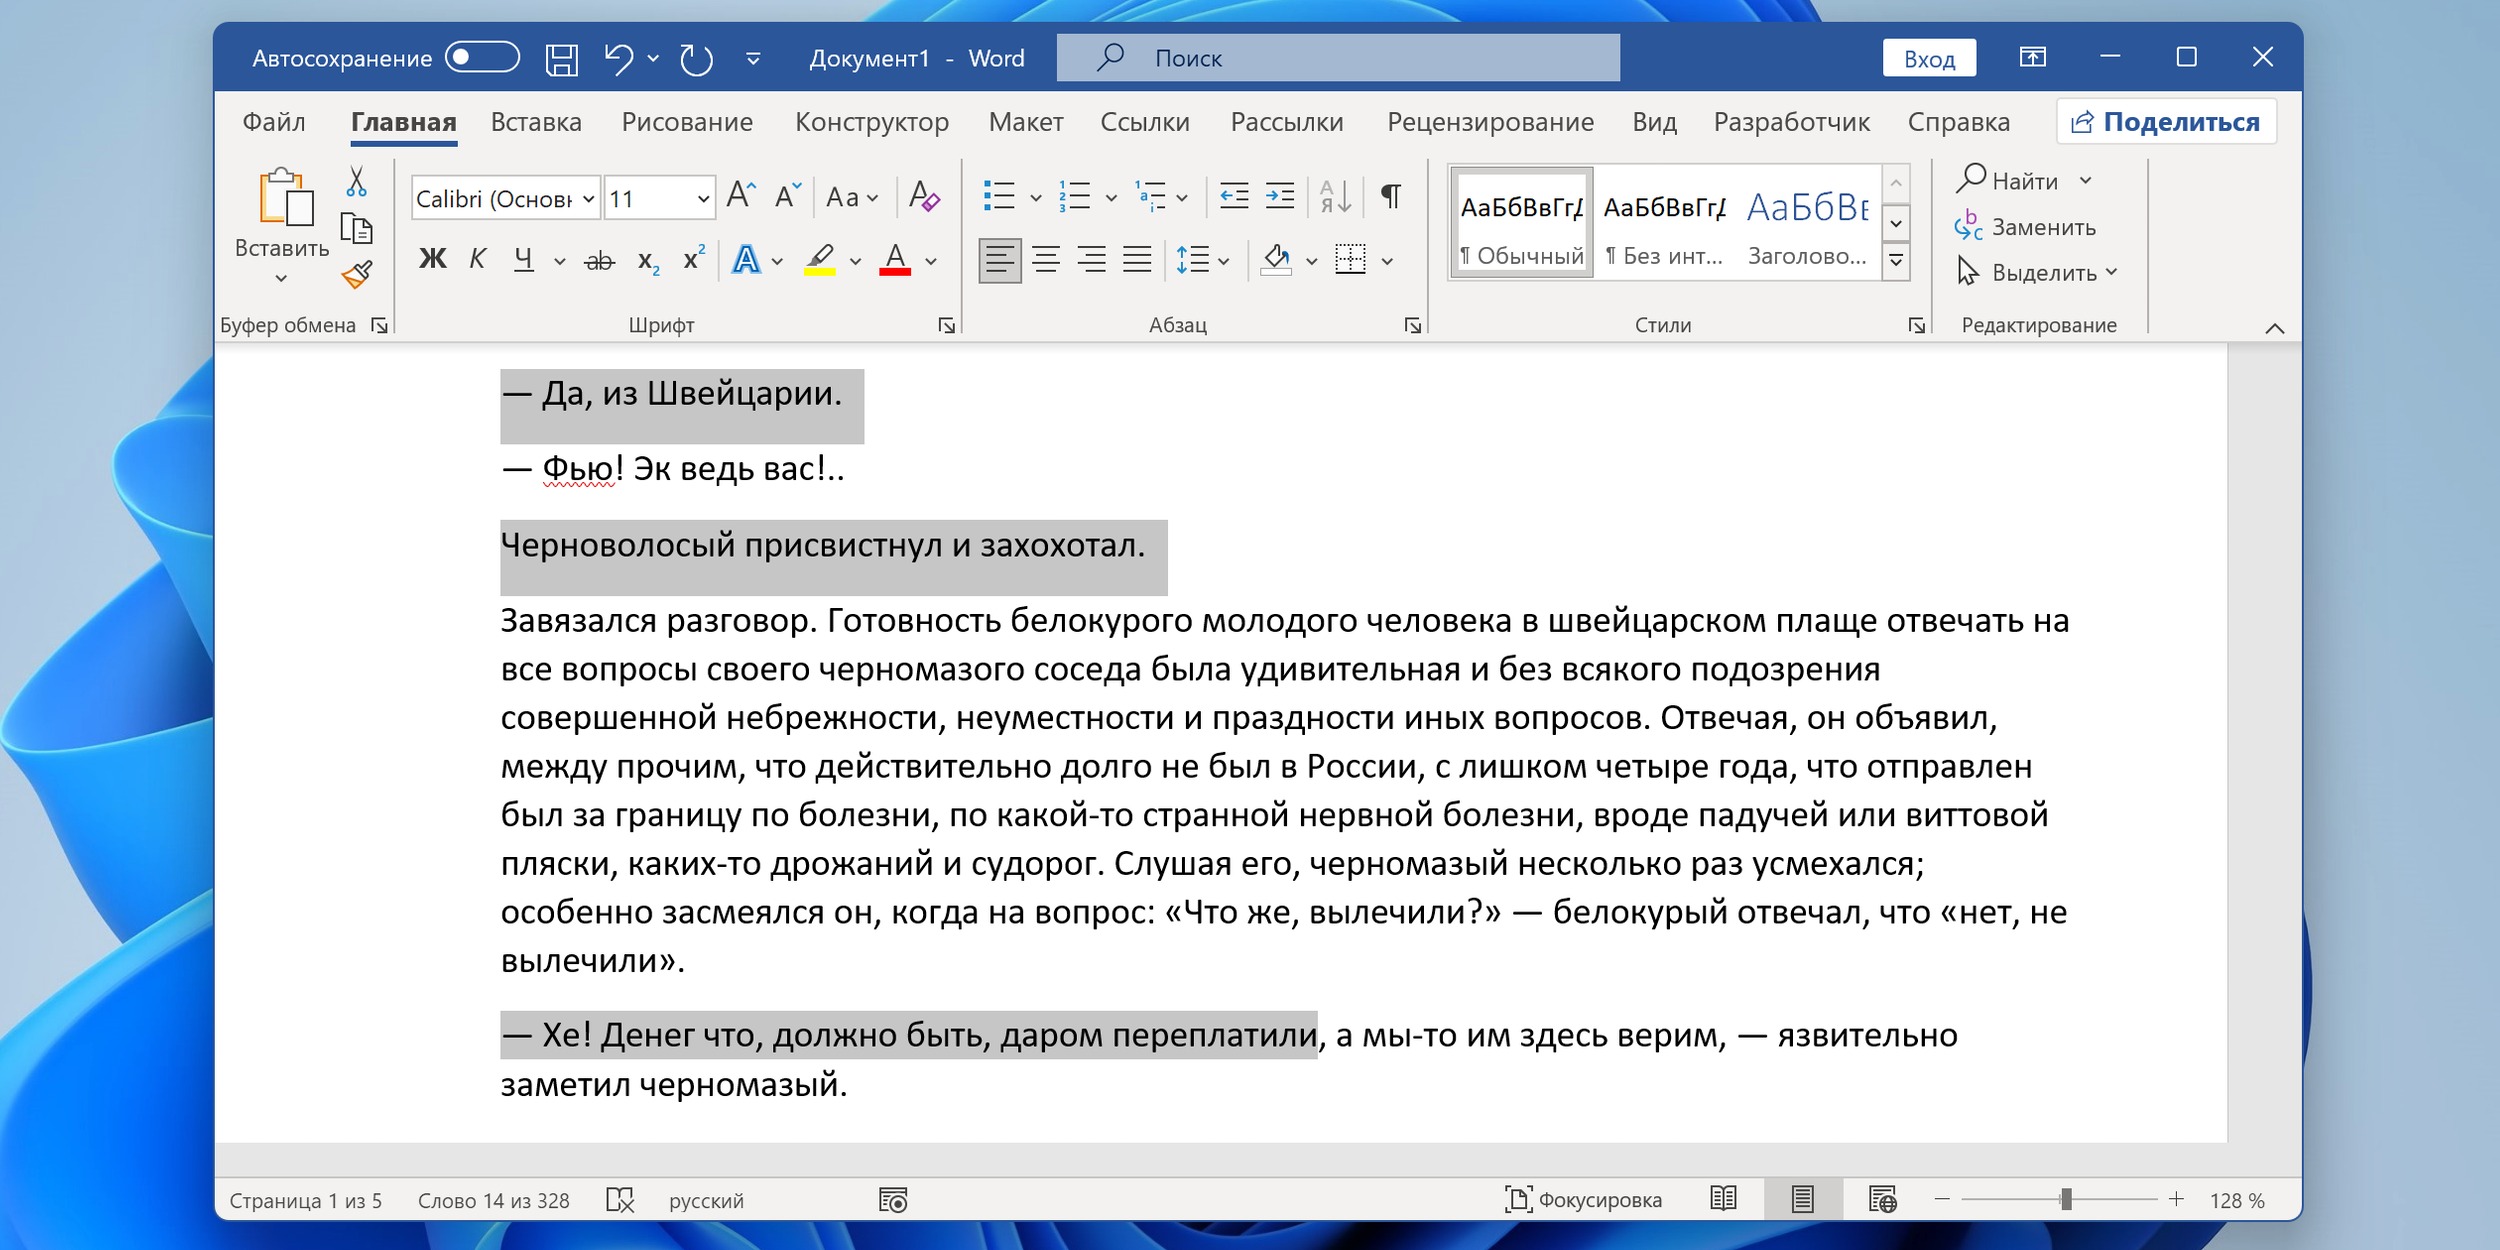Switch to the Рецензирование ribbon tab
The height and width of the screenshot is (1250, 2500).
point(1490,121)
